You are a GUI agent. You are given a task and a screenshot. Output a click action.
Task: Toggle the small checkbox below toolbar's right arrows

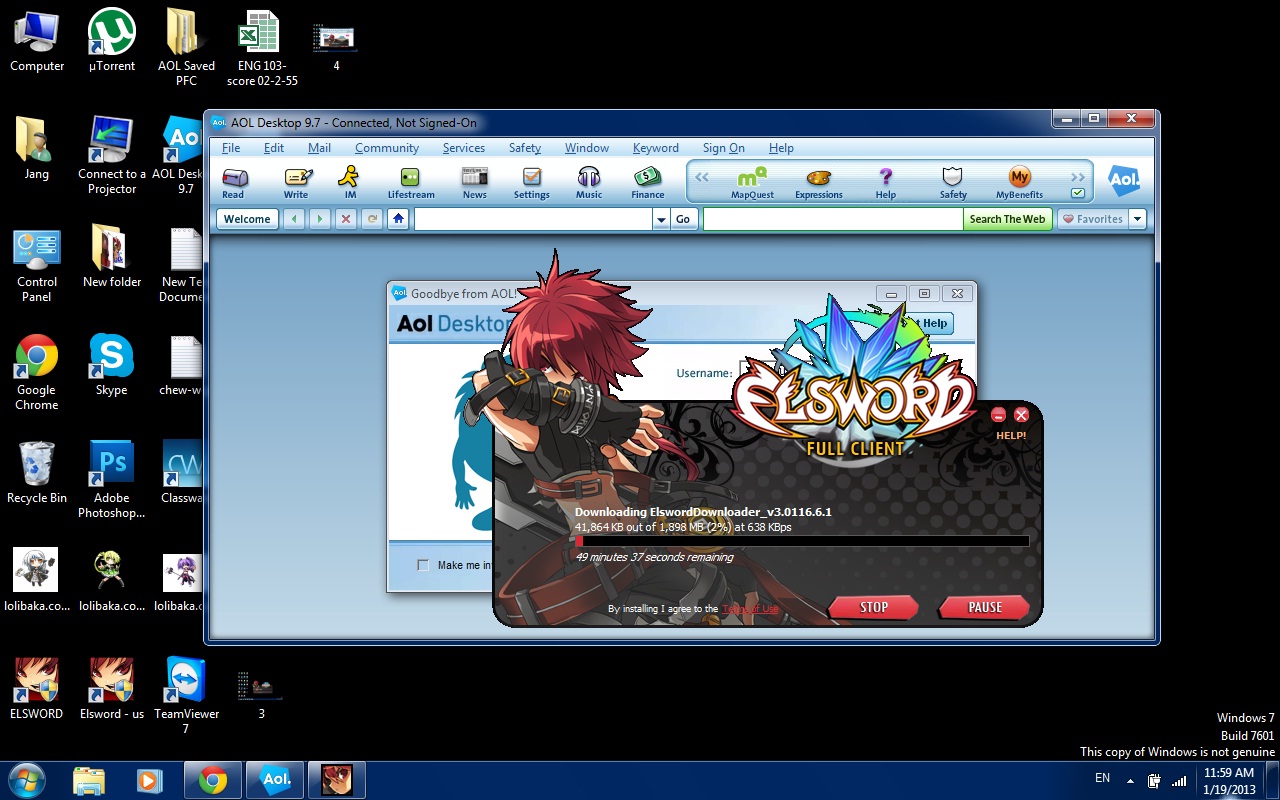pyautogui.click(x=1077, y=193)
